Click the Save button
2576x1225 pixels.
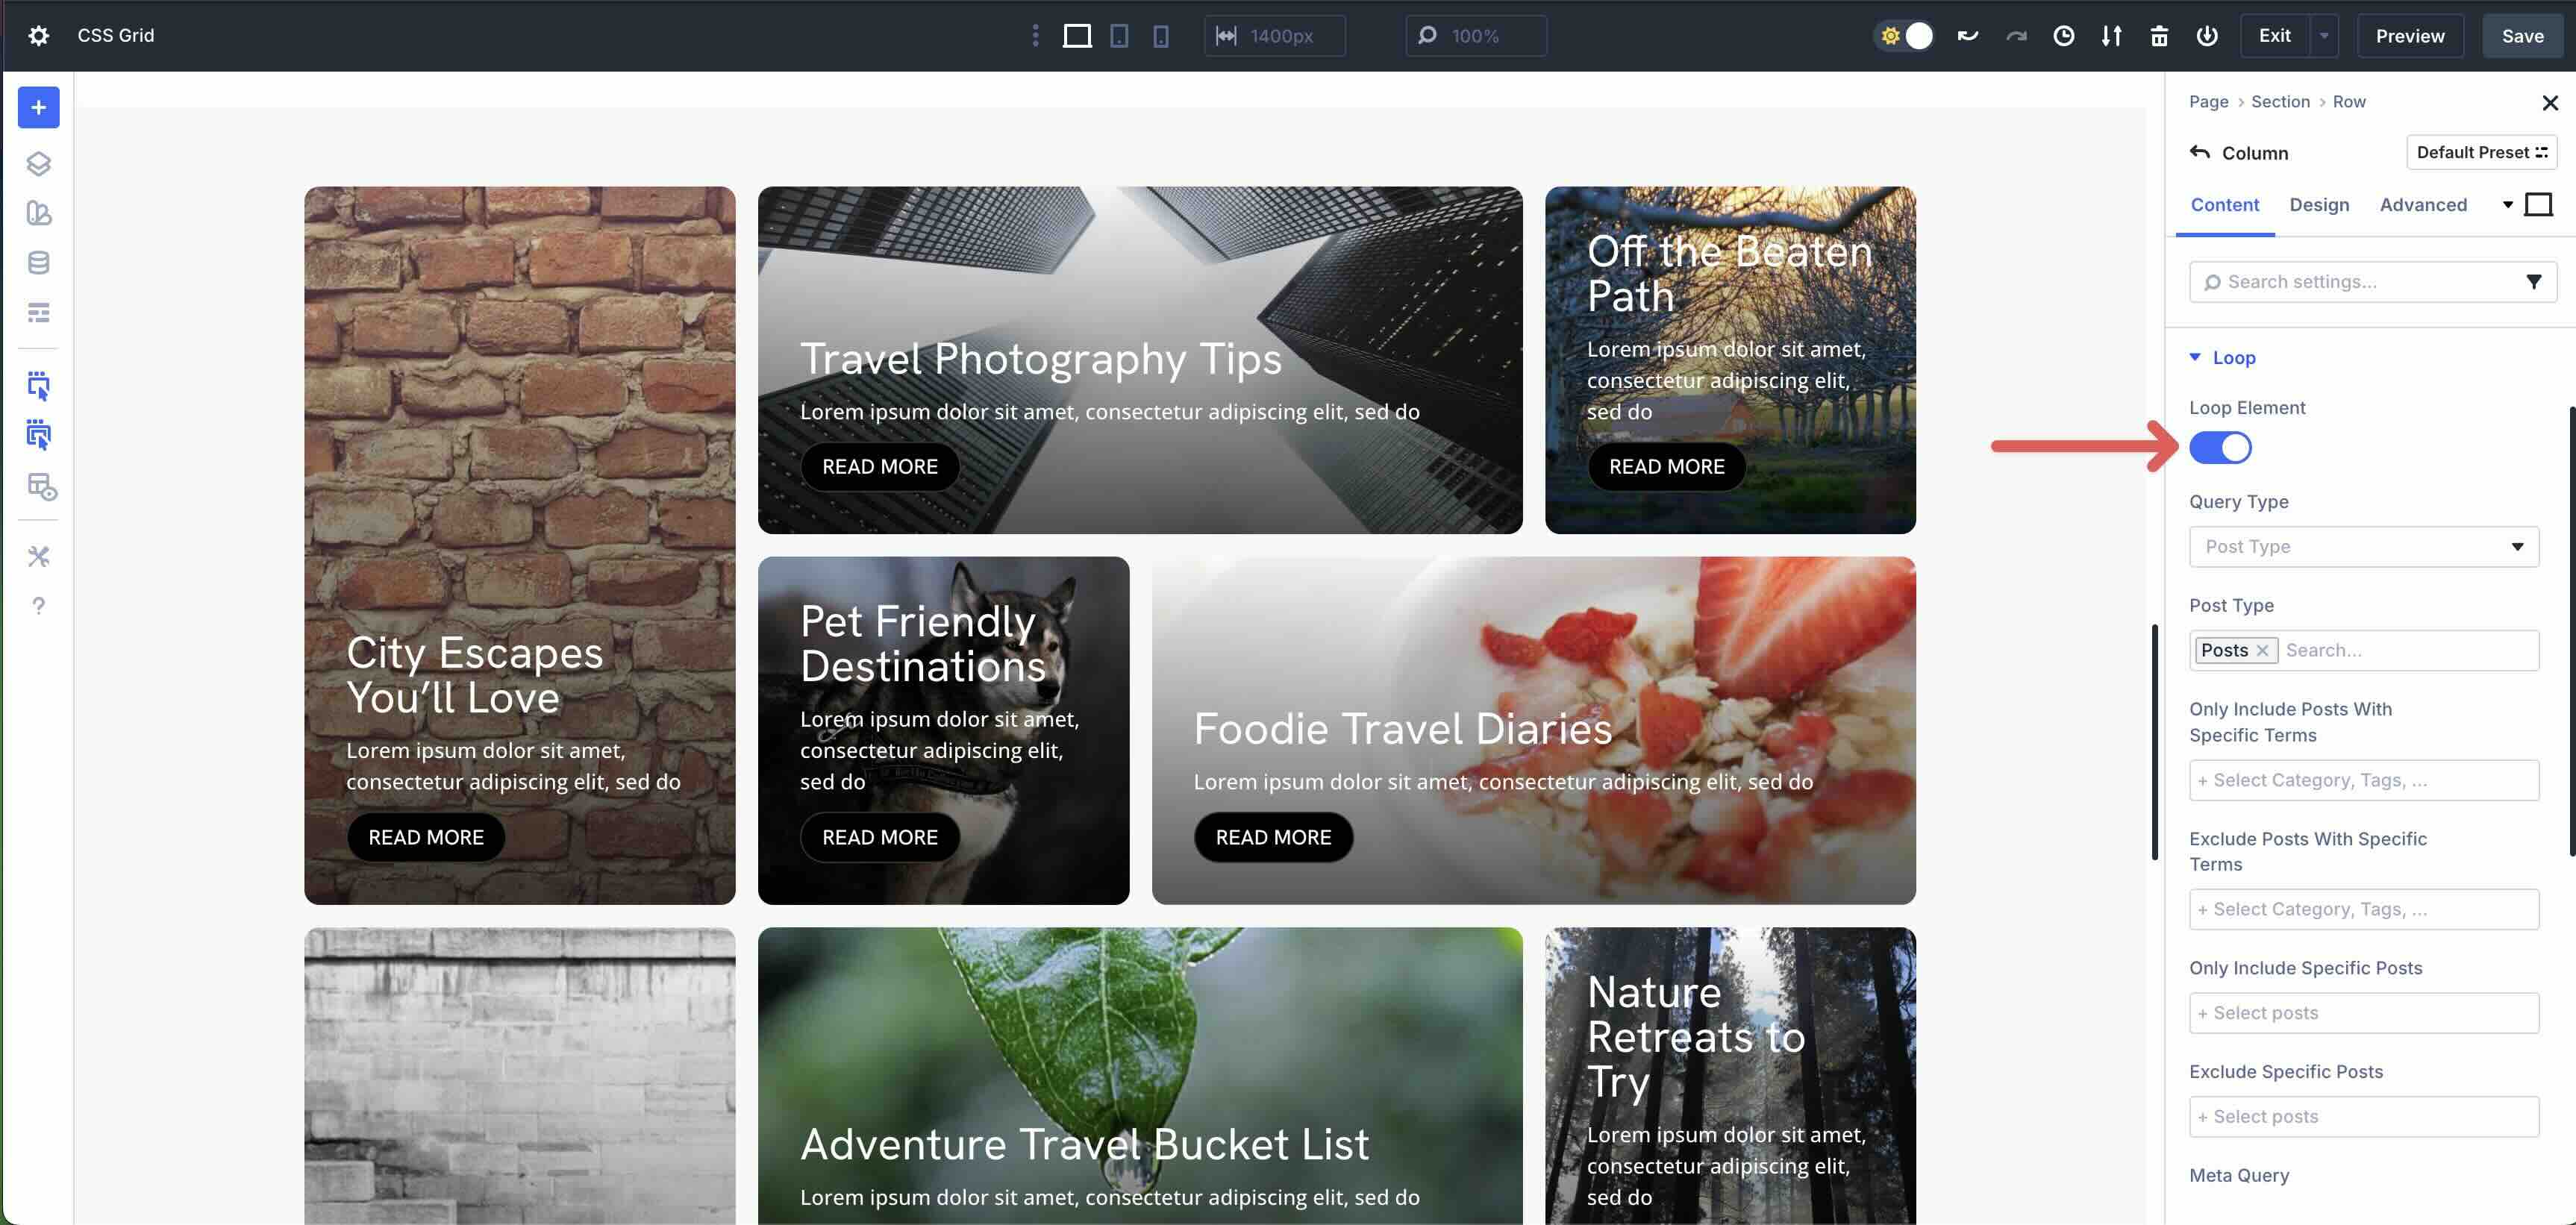2521,35
